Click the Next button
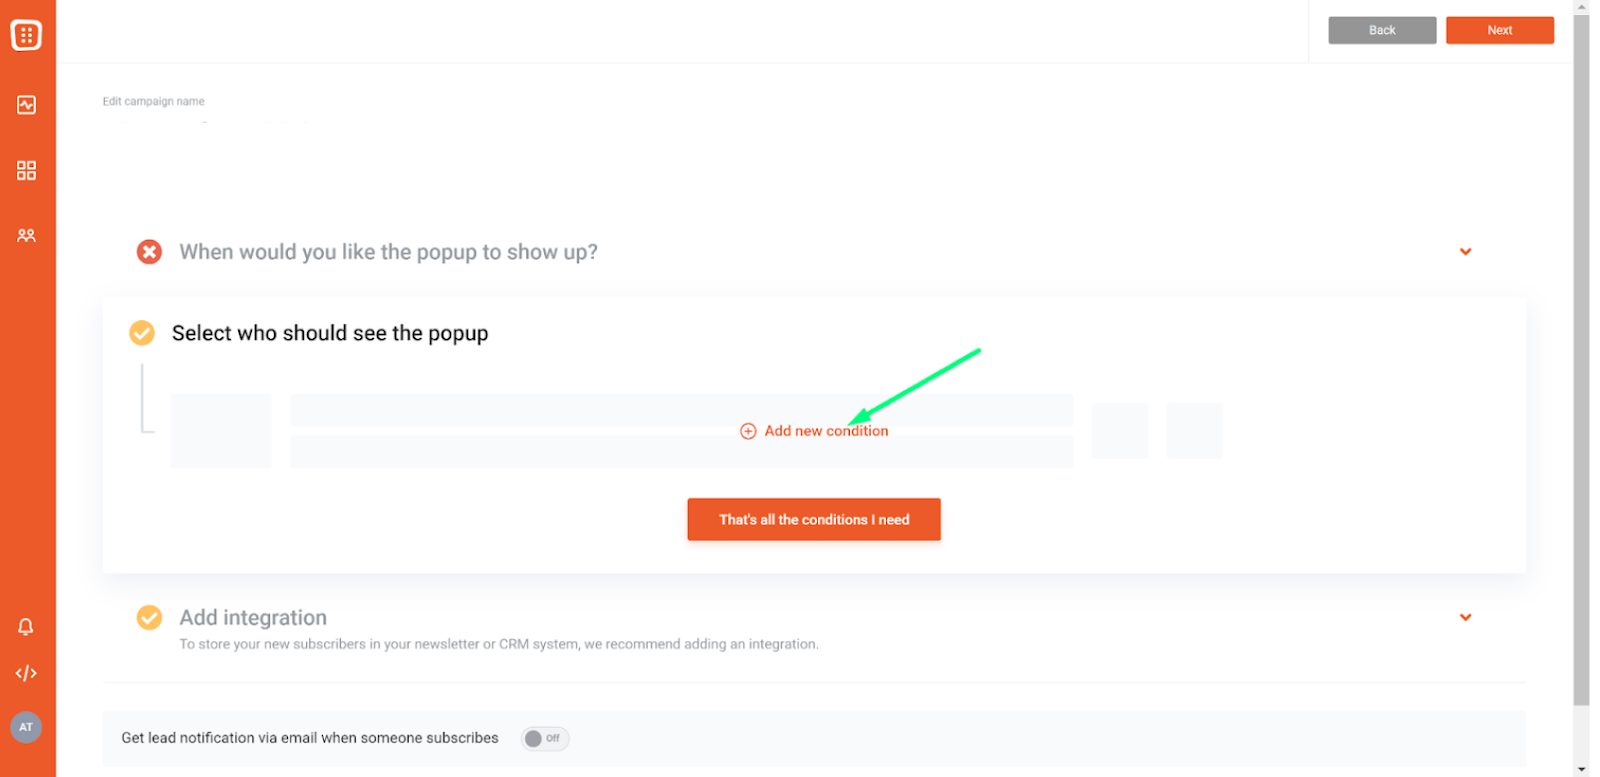Image resolution: width=1600 pixels, height=777 pixels. [1499, 30]
